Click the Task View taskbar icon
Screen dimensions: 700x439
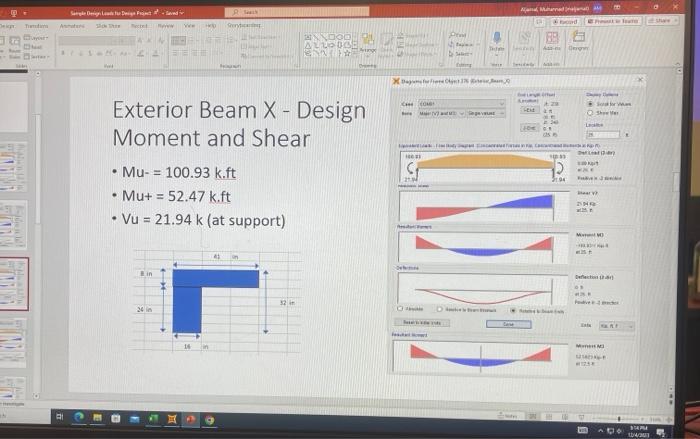[59, 417]
